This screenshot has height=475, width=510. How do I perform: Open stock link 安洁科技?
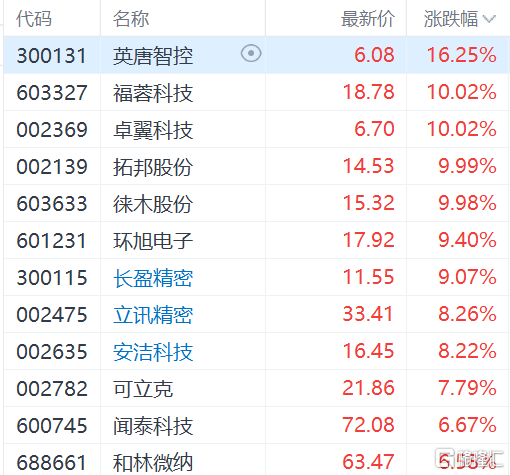pos(153,352)
